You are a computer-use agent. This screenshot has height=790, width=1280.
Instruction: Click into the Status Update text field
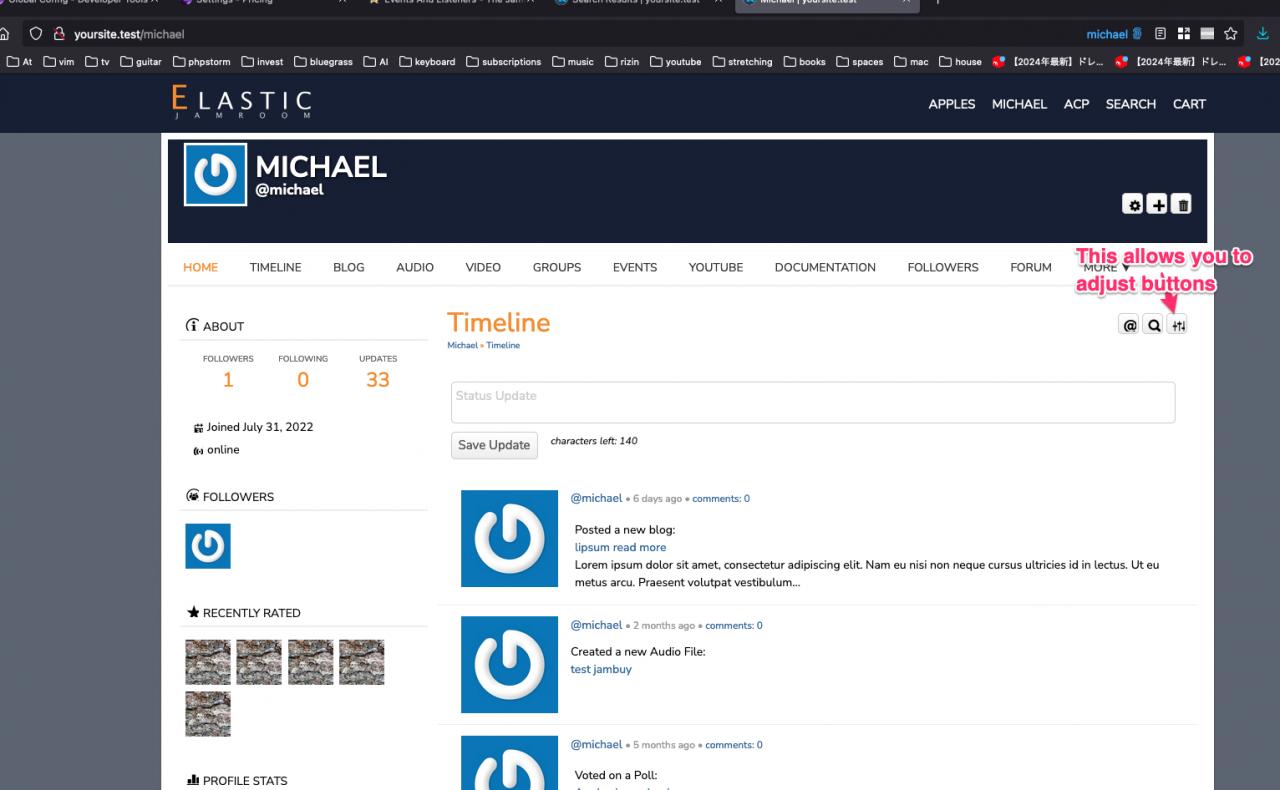click(x=812, y=402)
